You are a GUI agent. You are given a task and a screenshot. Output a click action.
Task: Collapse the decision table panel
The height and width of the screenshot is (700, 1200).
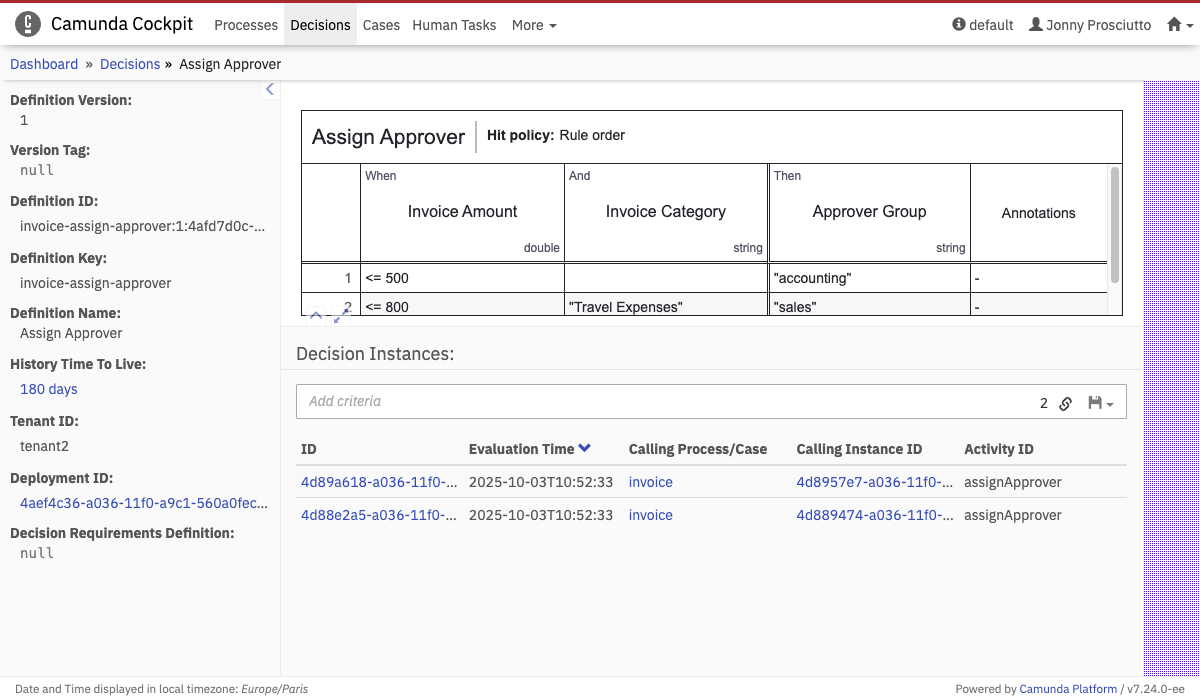316,316
